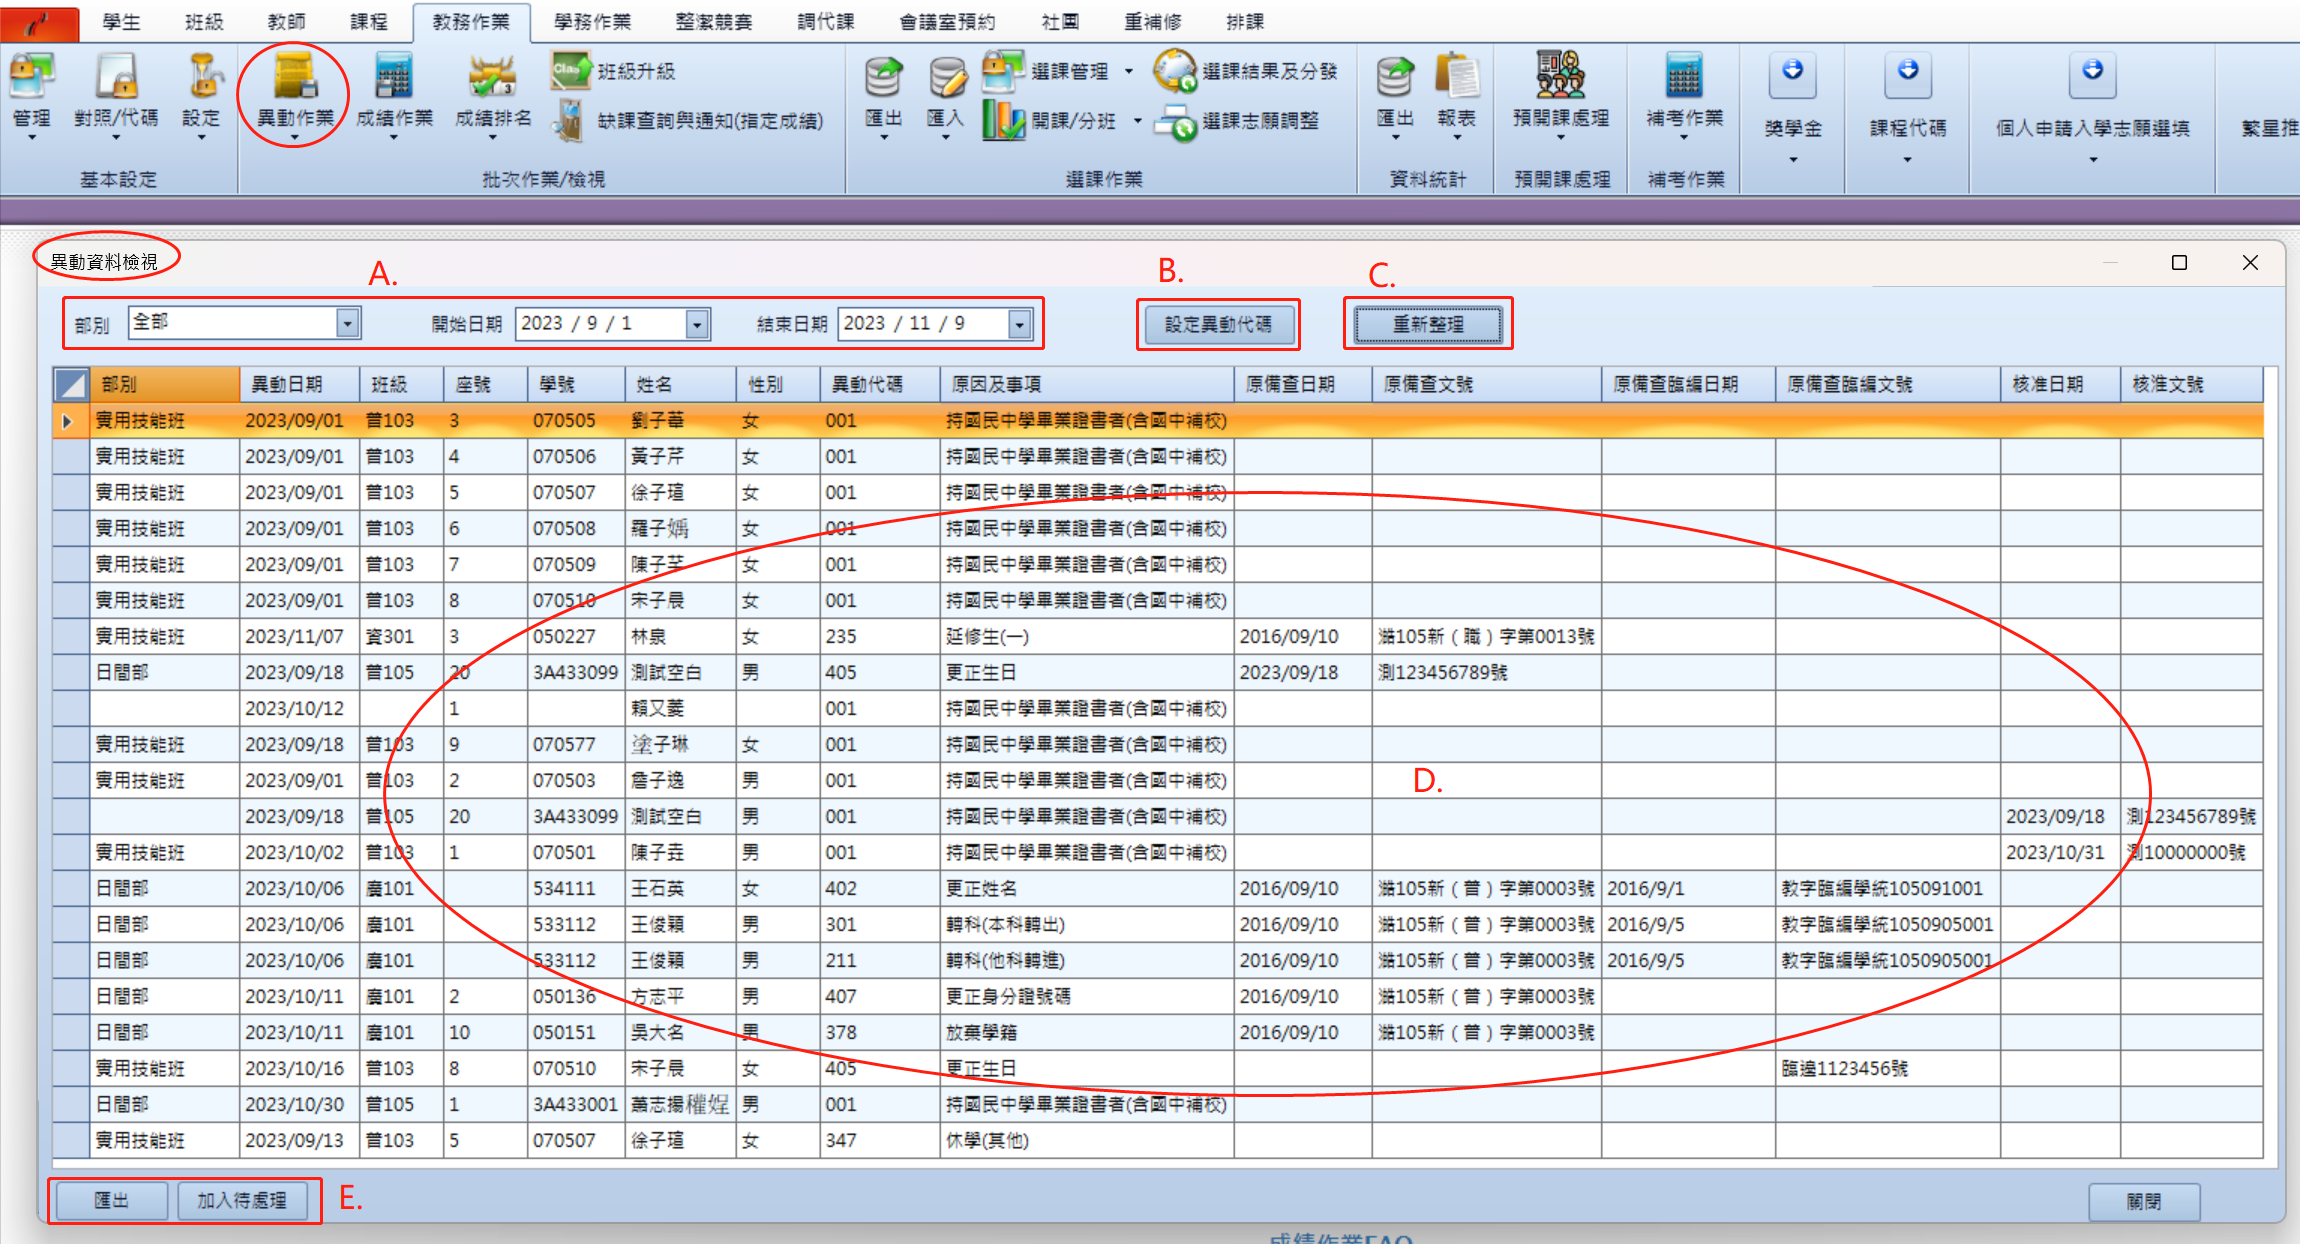Open the 成績排名 icon

point(492,76)
